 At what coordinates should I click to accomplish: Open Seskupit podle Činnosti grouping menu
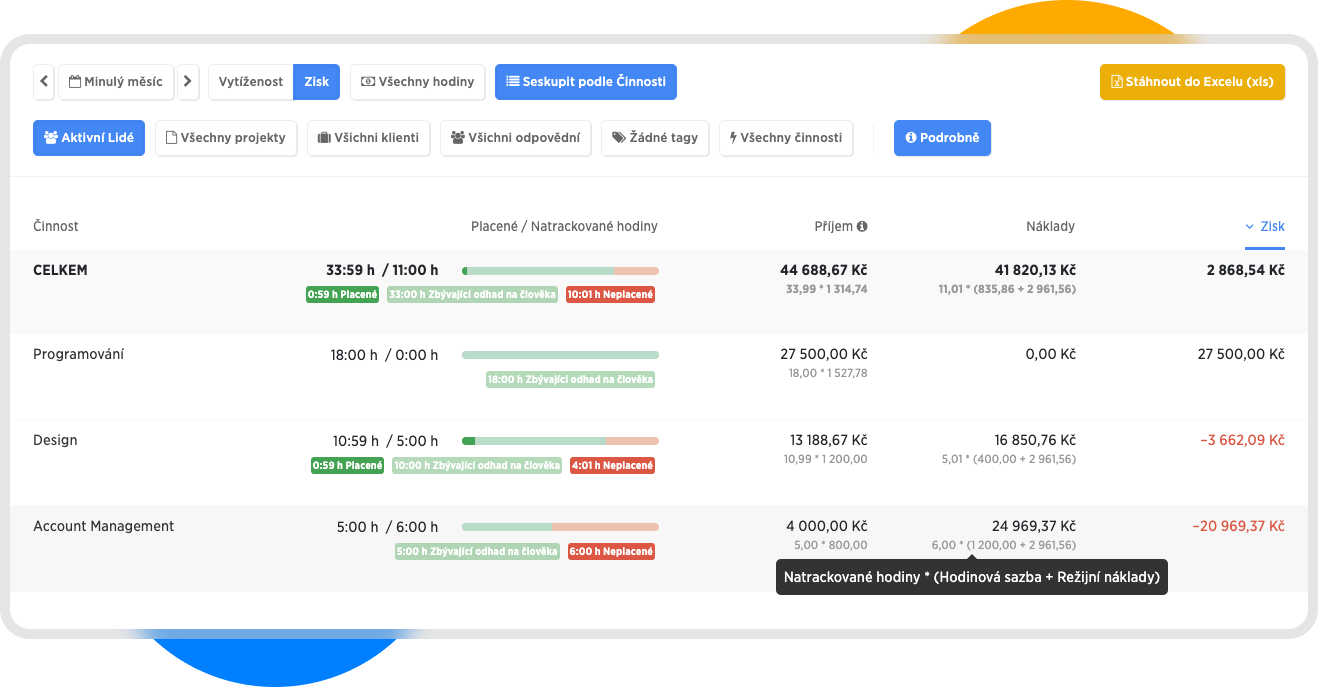click(x=585, y=82)
